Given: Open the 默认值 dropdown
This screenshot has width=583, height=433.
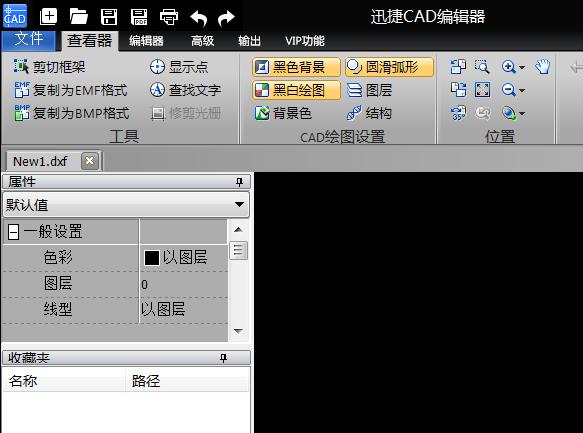Looking at the screenshot, I should coord(126,204).
